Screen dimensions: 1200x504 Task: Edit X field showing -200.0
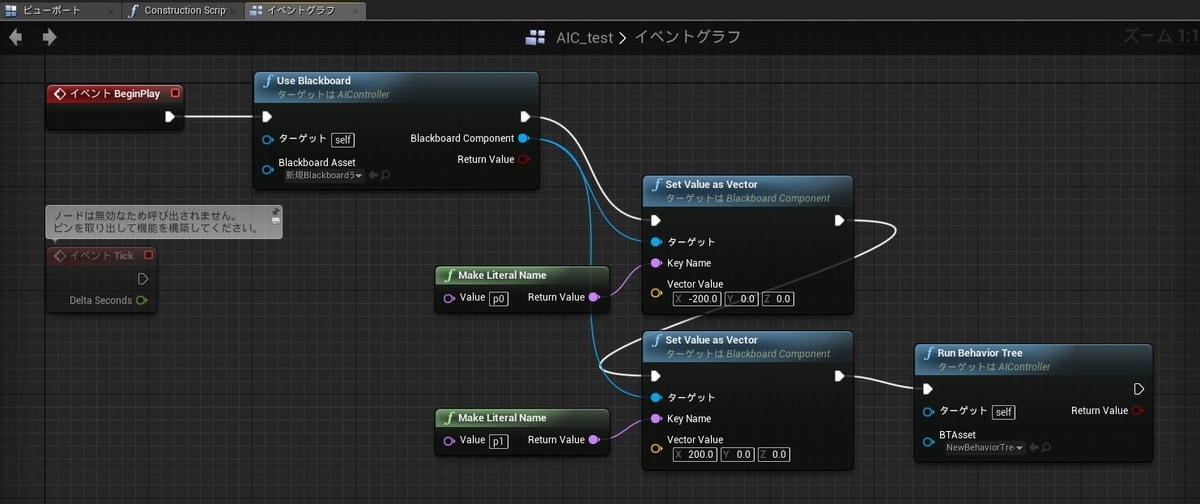point(698,299)
